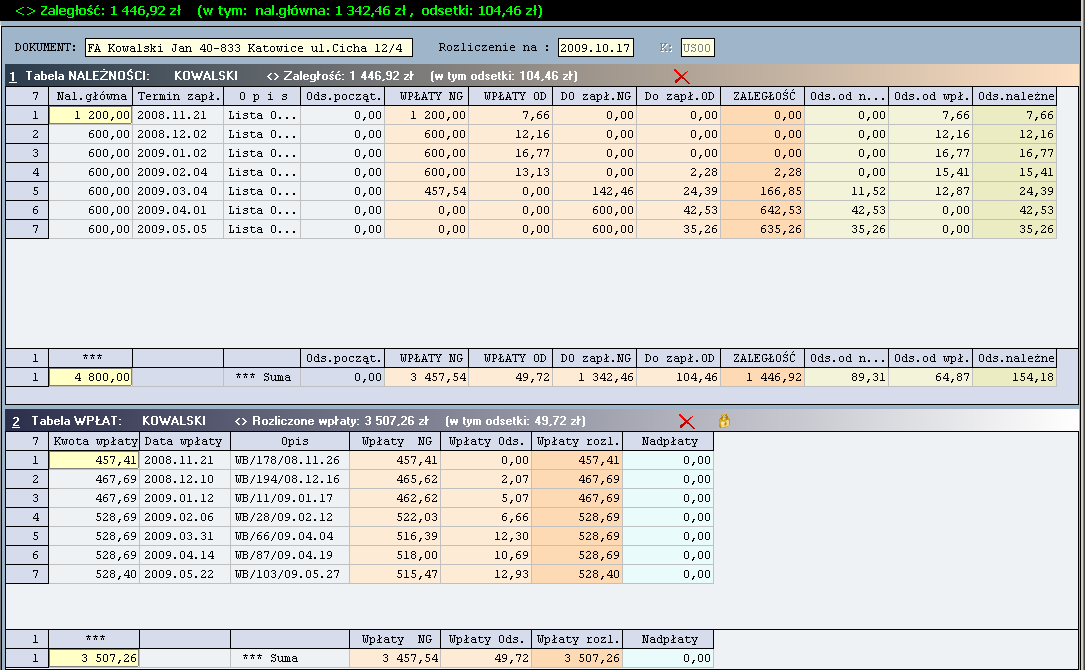Select the date cell '2008.11.21' in Termin zapł.
Image resolution: width=1085 pixels, height=670 pixels.
tap(179, 115)
